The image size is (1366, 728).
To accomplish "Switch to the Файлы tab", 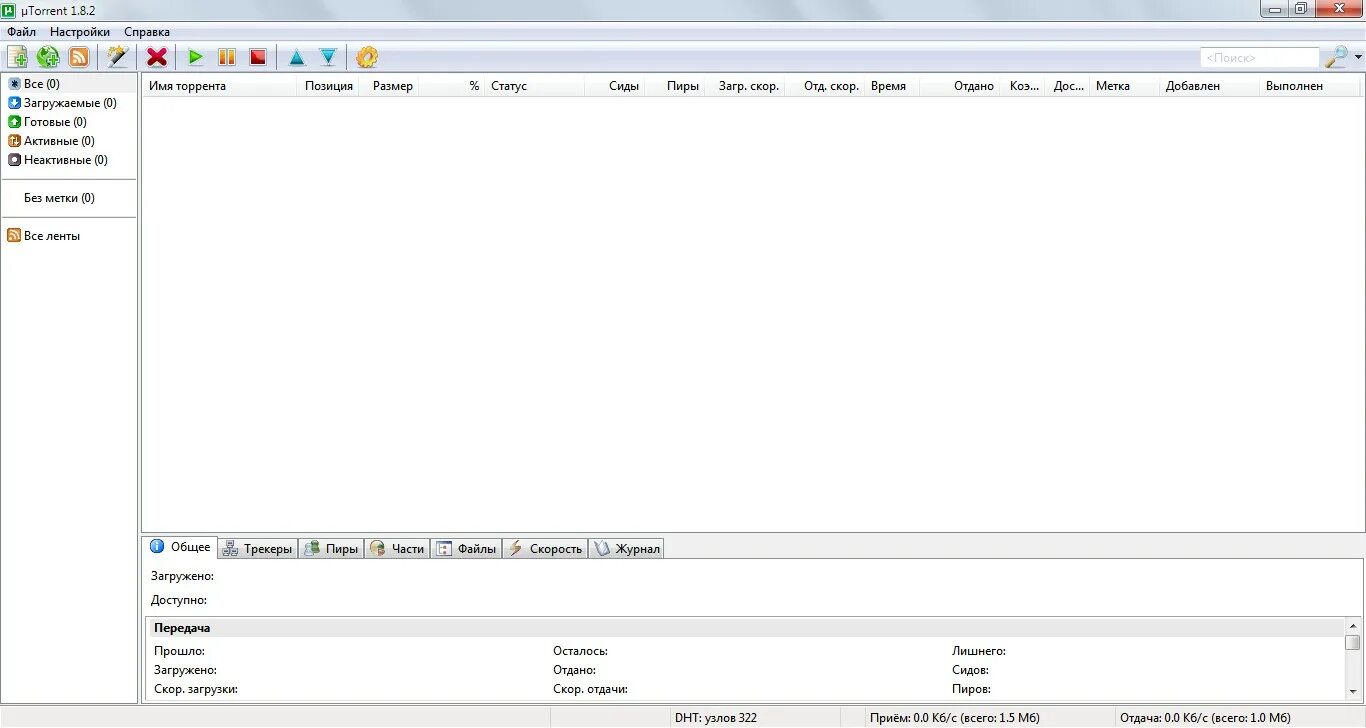I will 466,549.
